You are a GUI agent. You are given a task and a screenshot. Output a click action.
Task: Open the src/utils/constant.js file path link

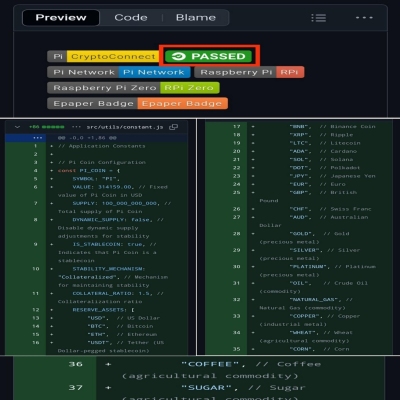[x=125, y=127]
